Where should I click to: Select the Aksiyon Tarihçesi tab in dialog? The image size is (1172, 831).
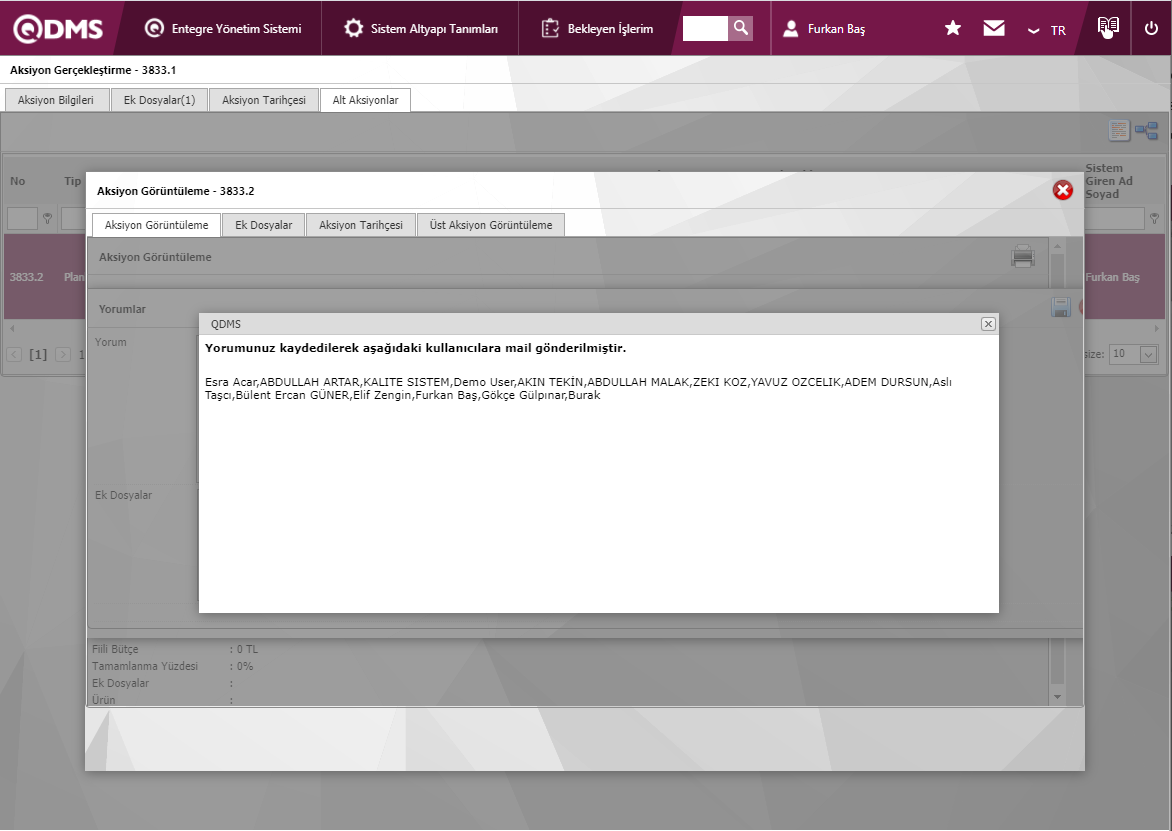point(361,225)
